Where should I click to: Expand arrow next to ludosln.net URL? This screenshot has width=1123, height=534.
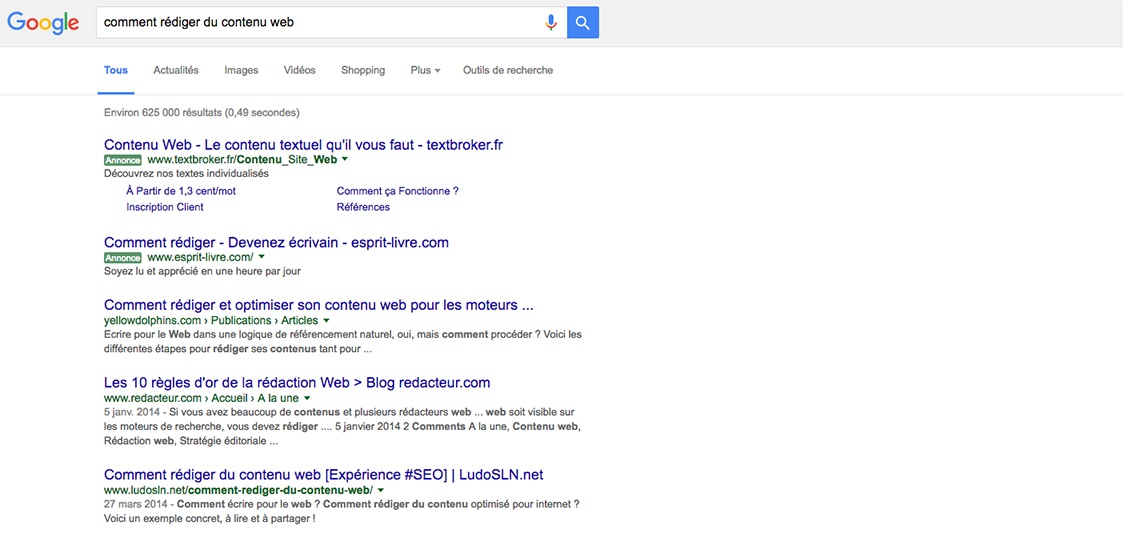[380, 490]
